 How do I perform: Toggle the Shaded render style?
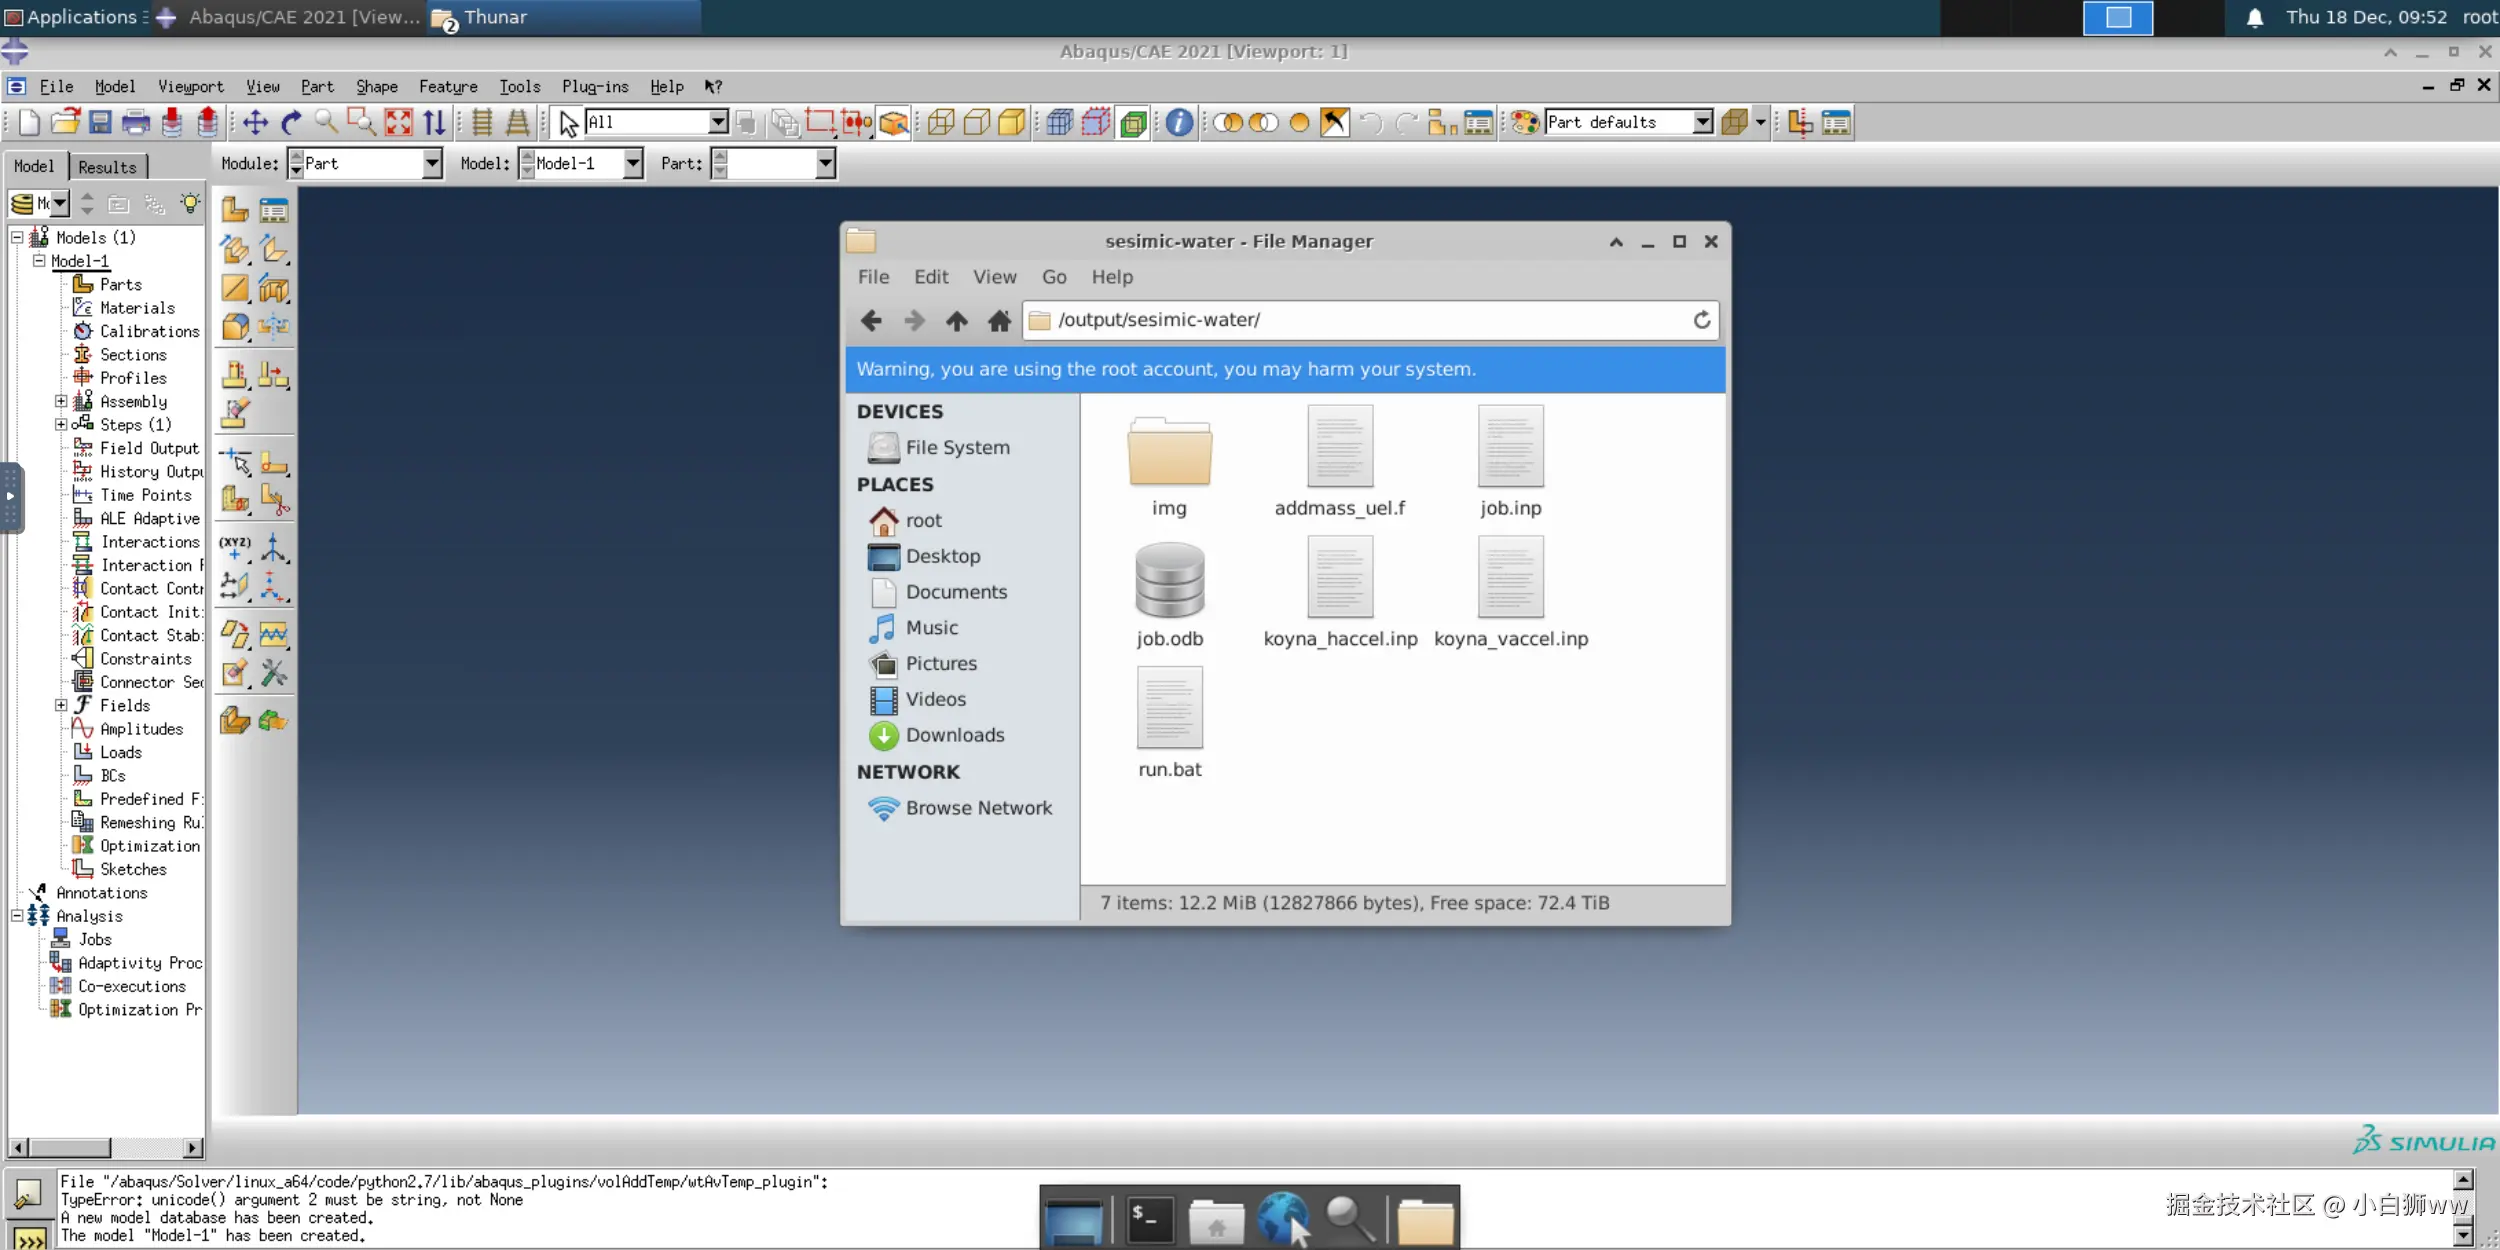(x=1012, y=123)
